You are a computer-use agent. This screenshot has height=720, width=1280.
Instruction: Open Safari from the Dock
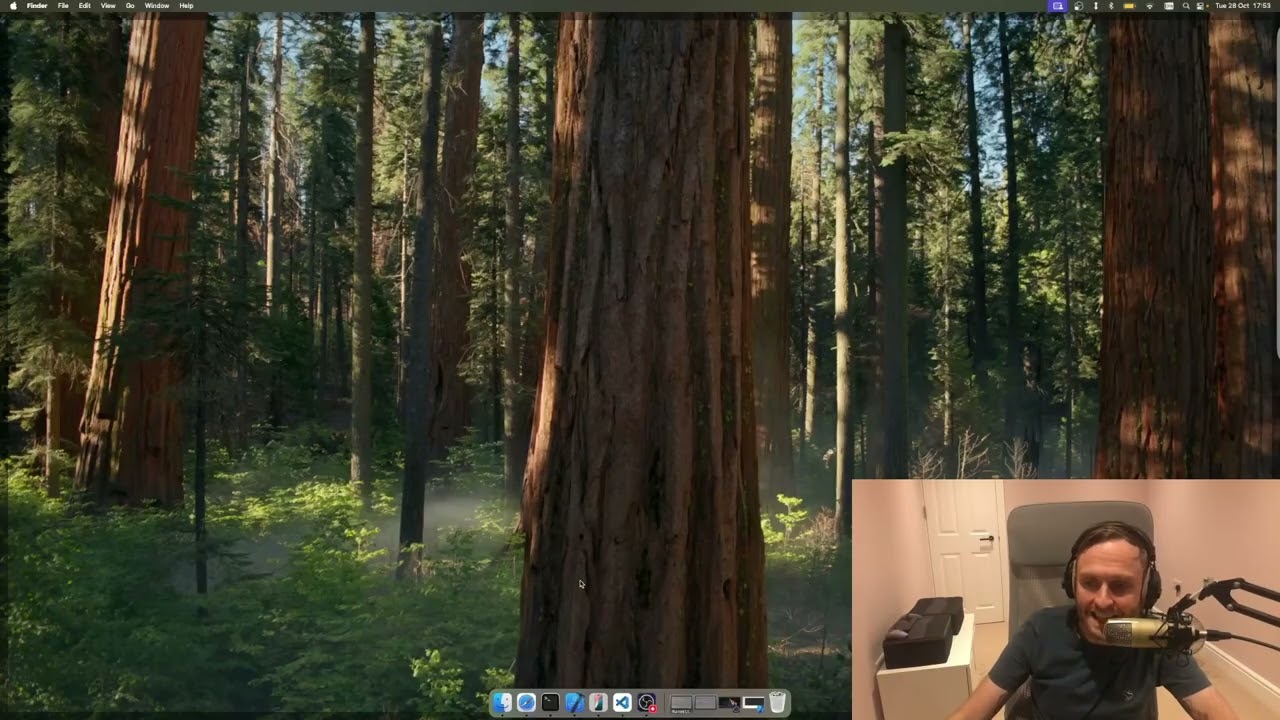coord(526,703)
